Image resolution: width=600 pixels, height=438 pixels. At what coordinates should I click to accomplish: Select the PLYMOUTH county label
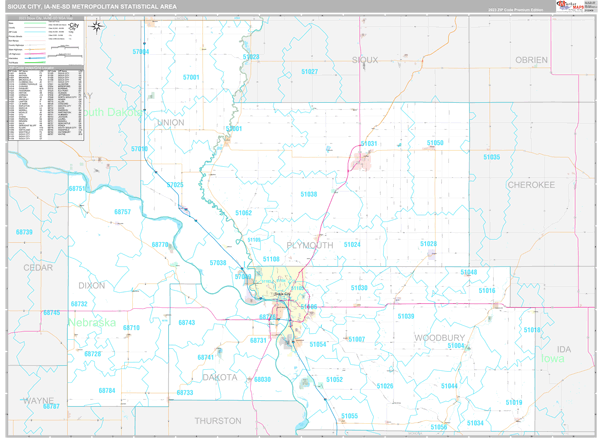[x=309, y=245]
